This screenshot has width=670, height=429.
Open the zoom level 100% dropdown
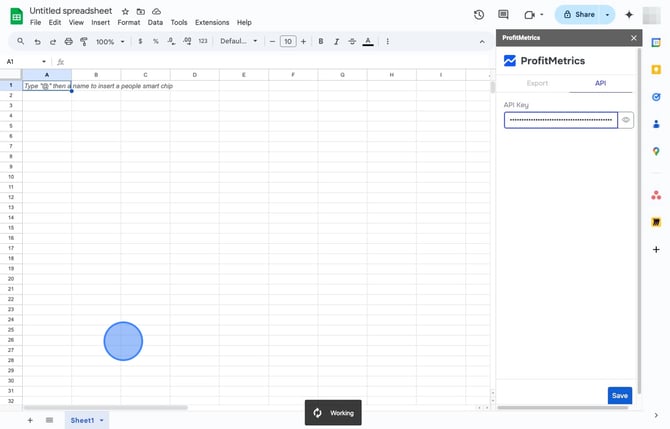click(x=110, y=41)
